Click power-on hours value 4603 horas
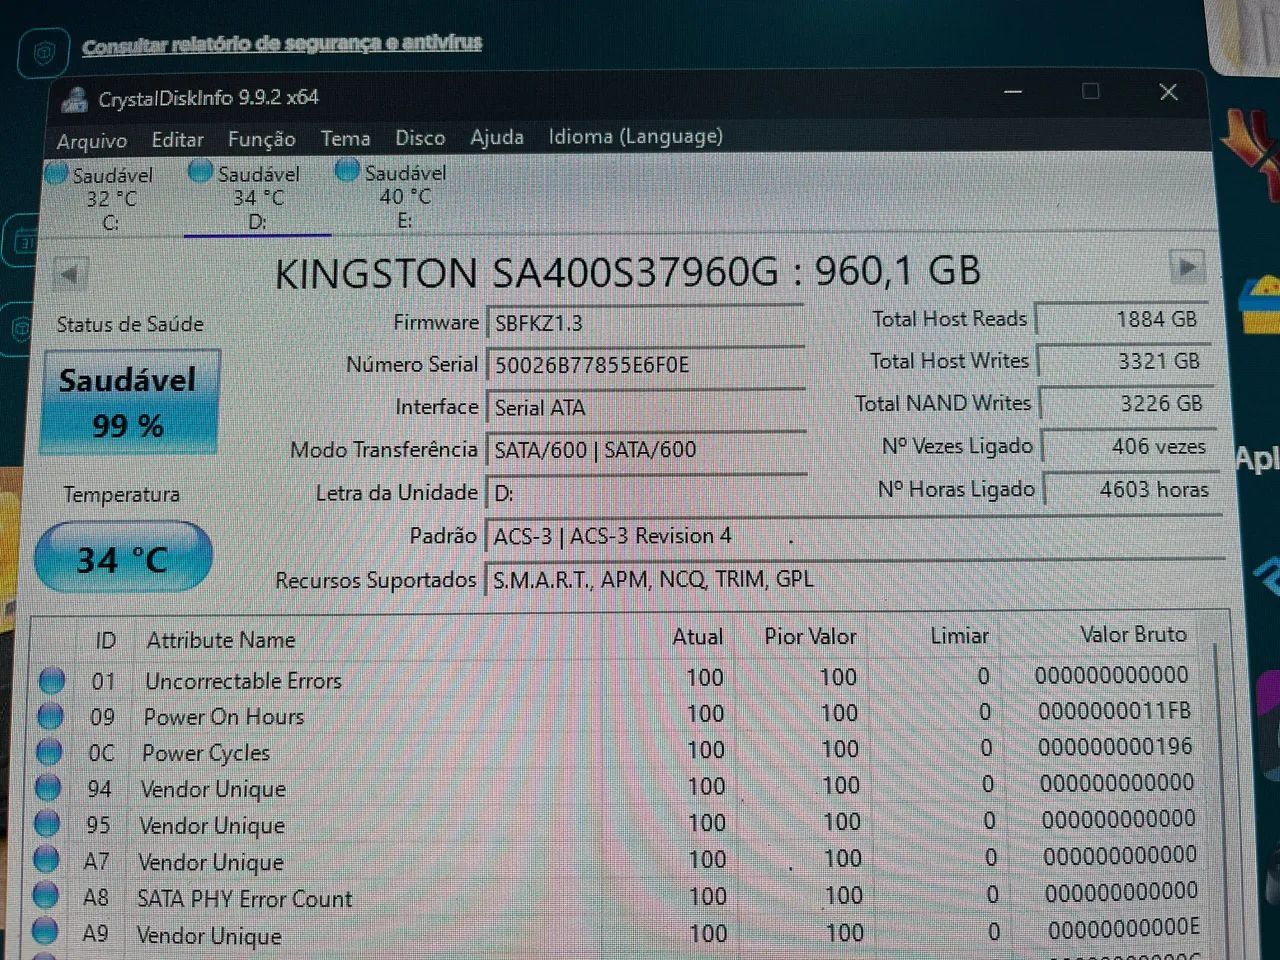Image resolution: width=1280 pixels, height=960 pixels. pyautogui.click(x=1130, y=490)
